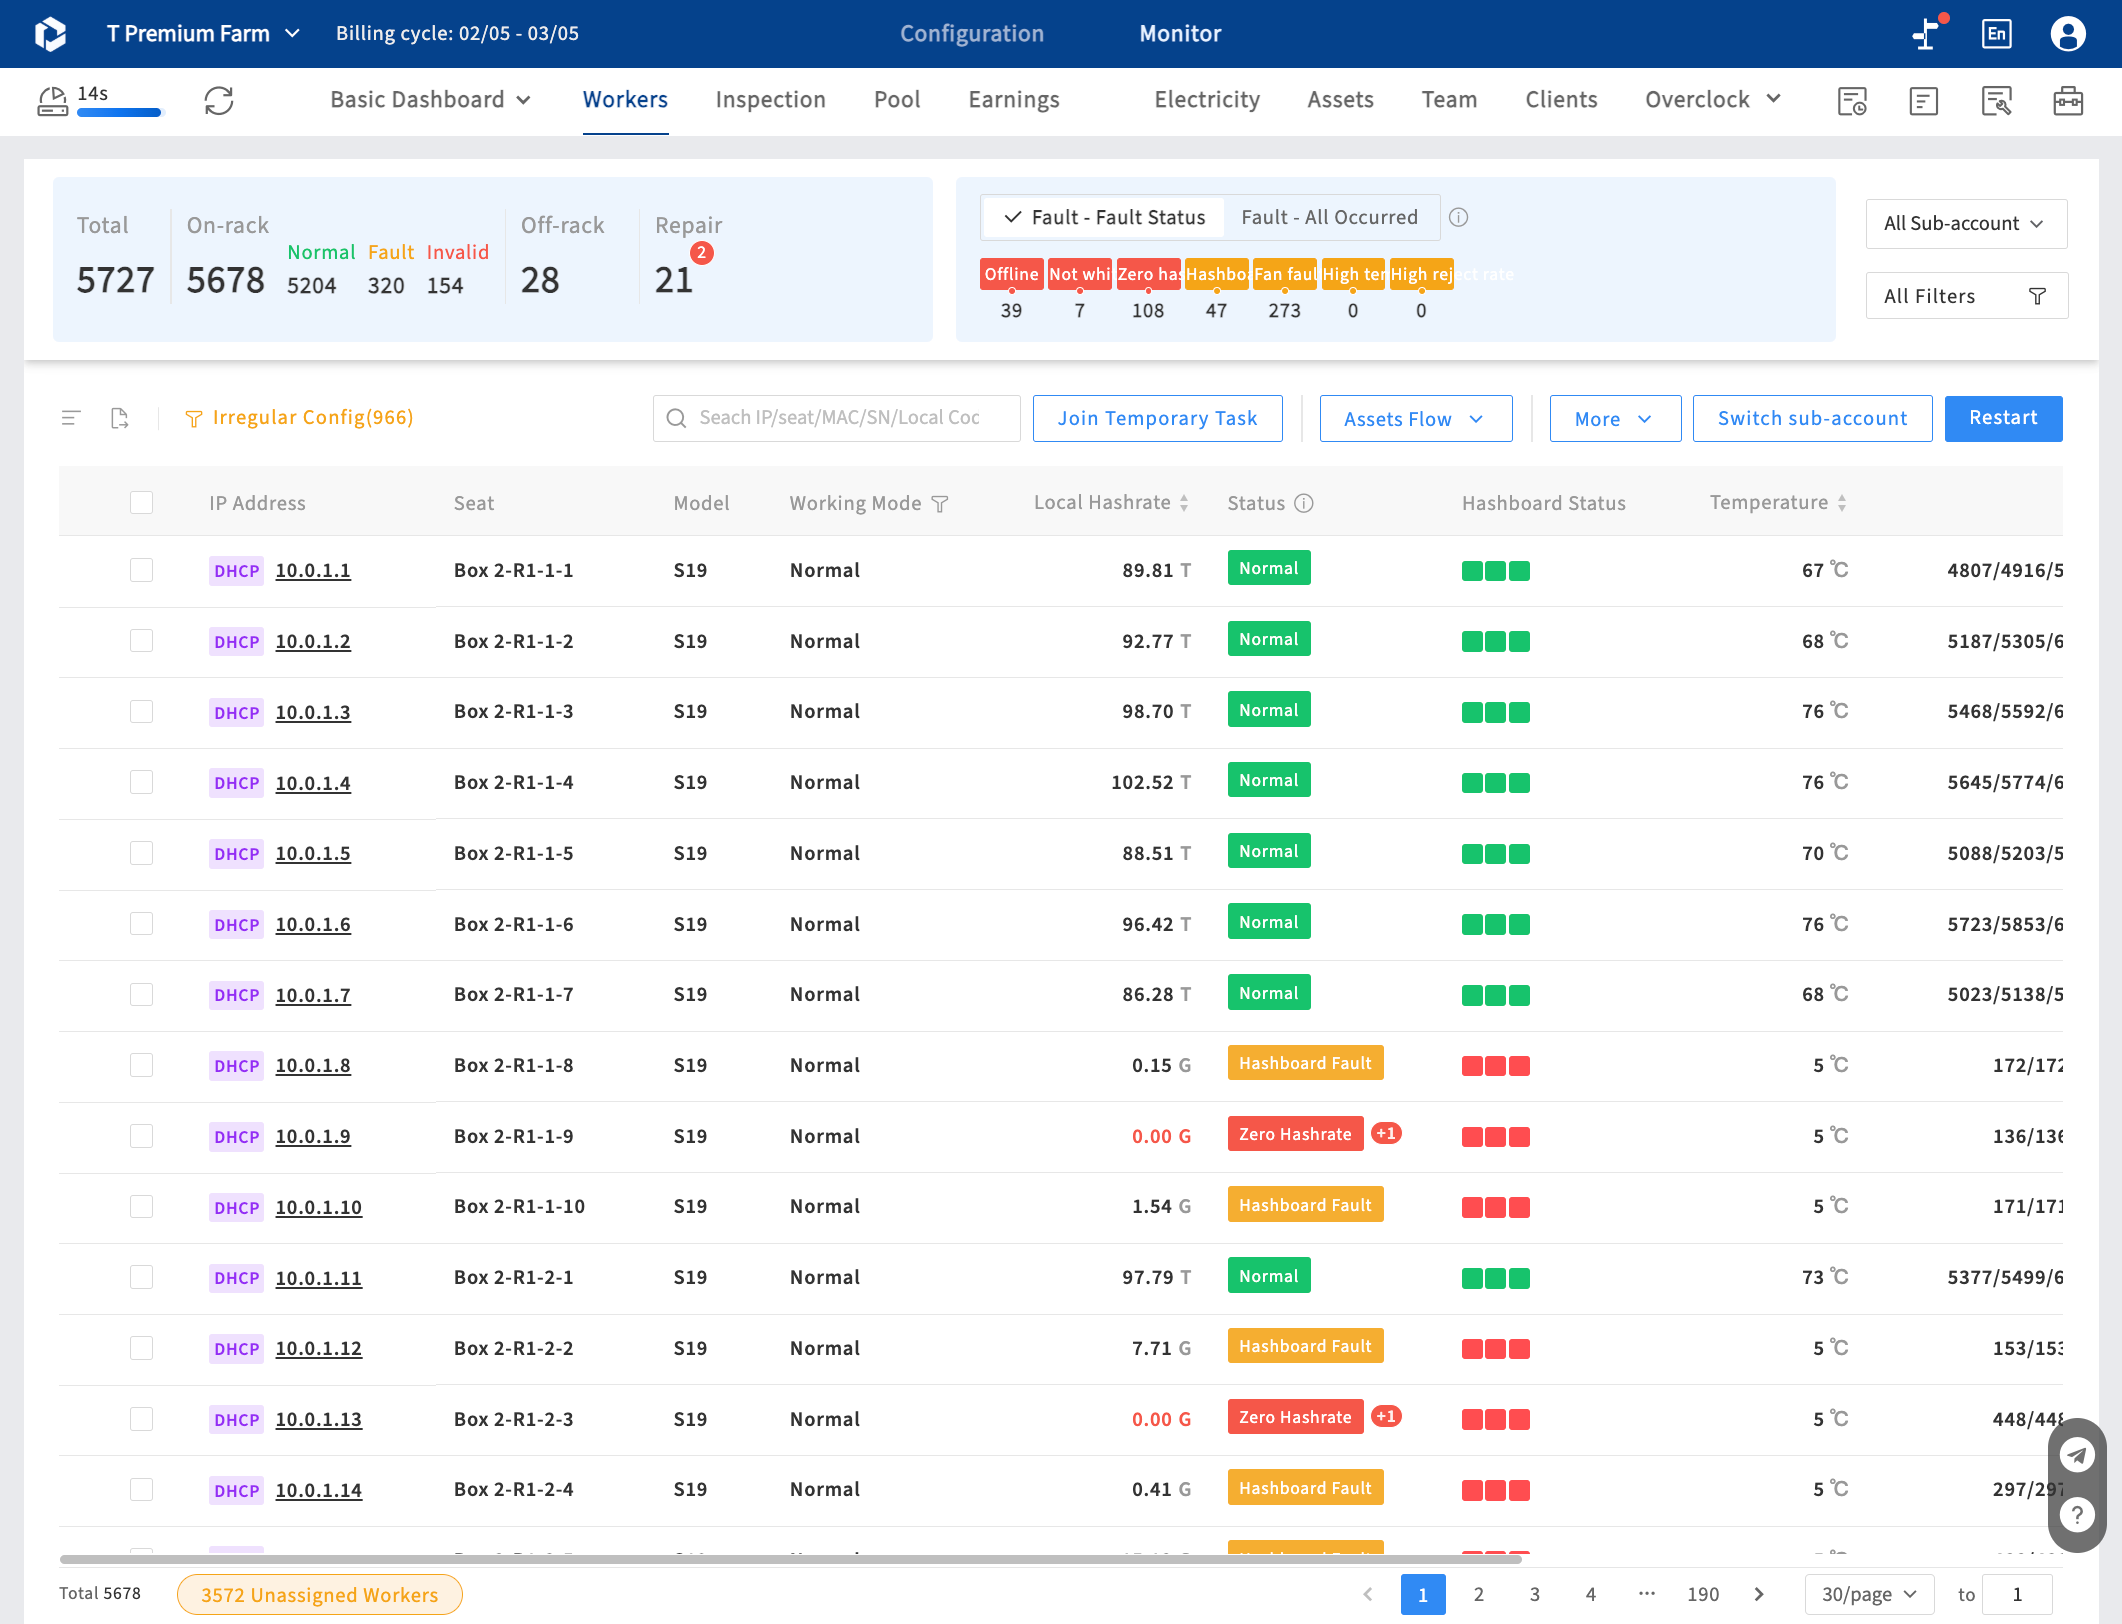
Task: Check the row for 10.0.1.8
Action: tap(141, 1065)
